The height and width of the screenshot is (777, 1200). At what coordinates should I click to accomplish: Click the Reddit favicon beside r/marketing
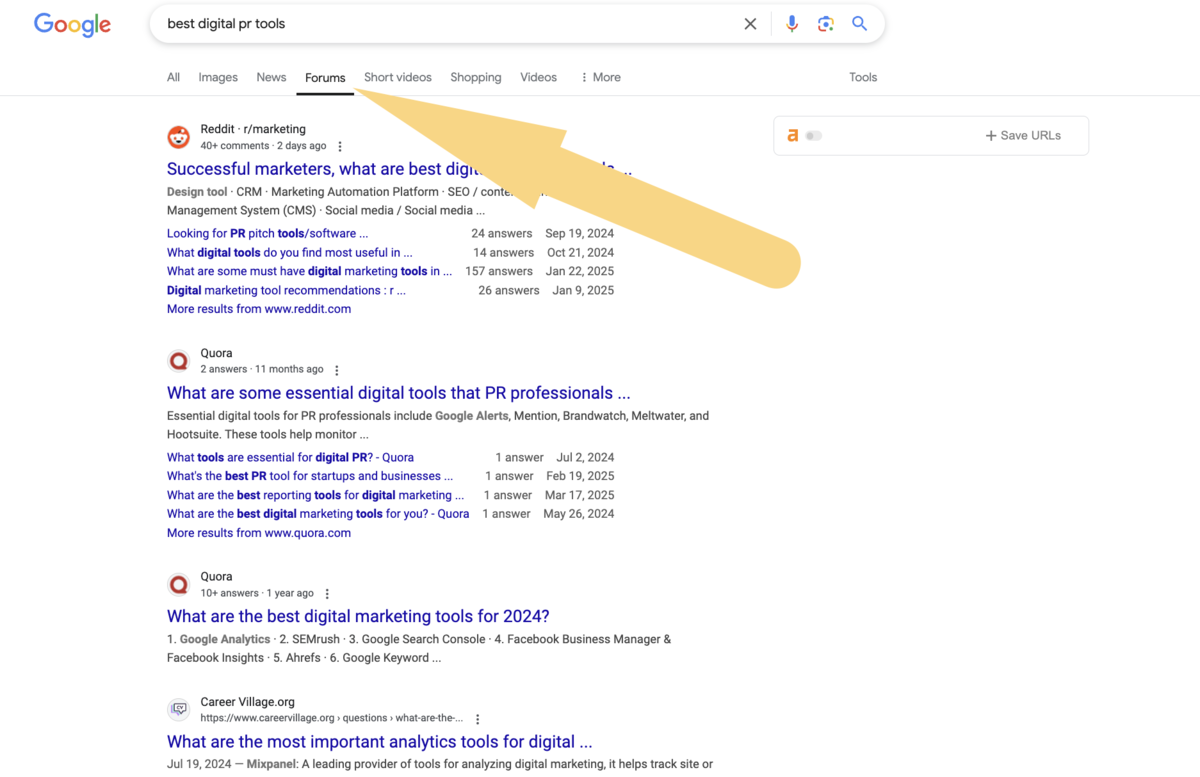pyautogui.click(x=178, y=136)
